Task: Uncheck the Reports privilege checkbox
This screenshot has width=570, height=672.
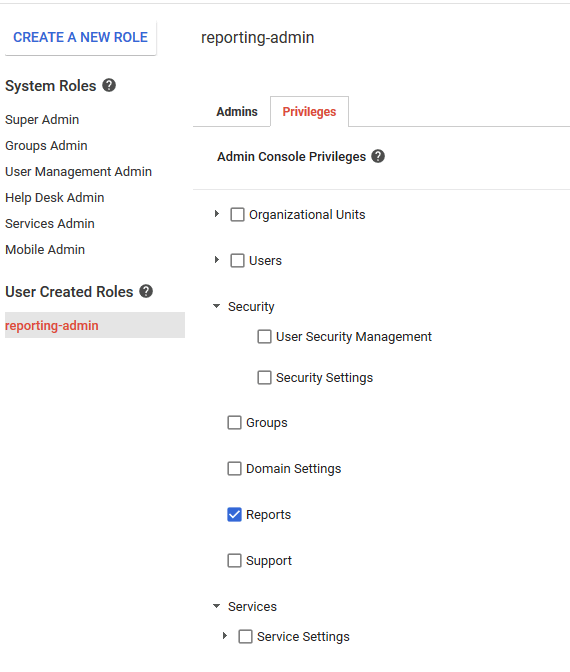Action: pos(234,514)
